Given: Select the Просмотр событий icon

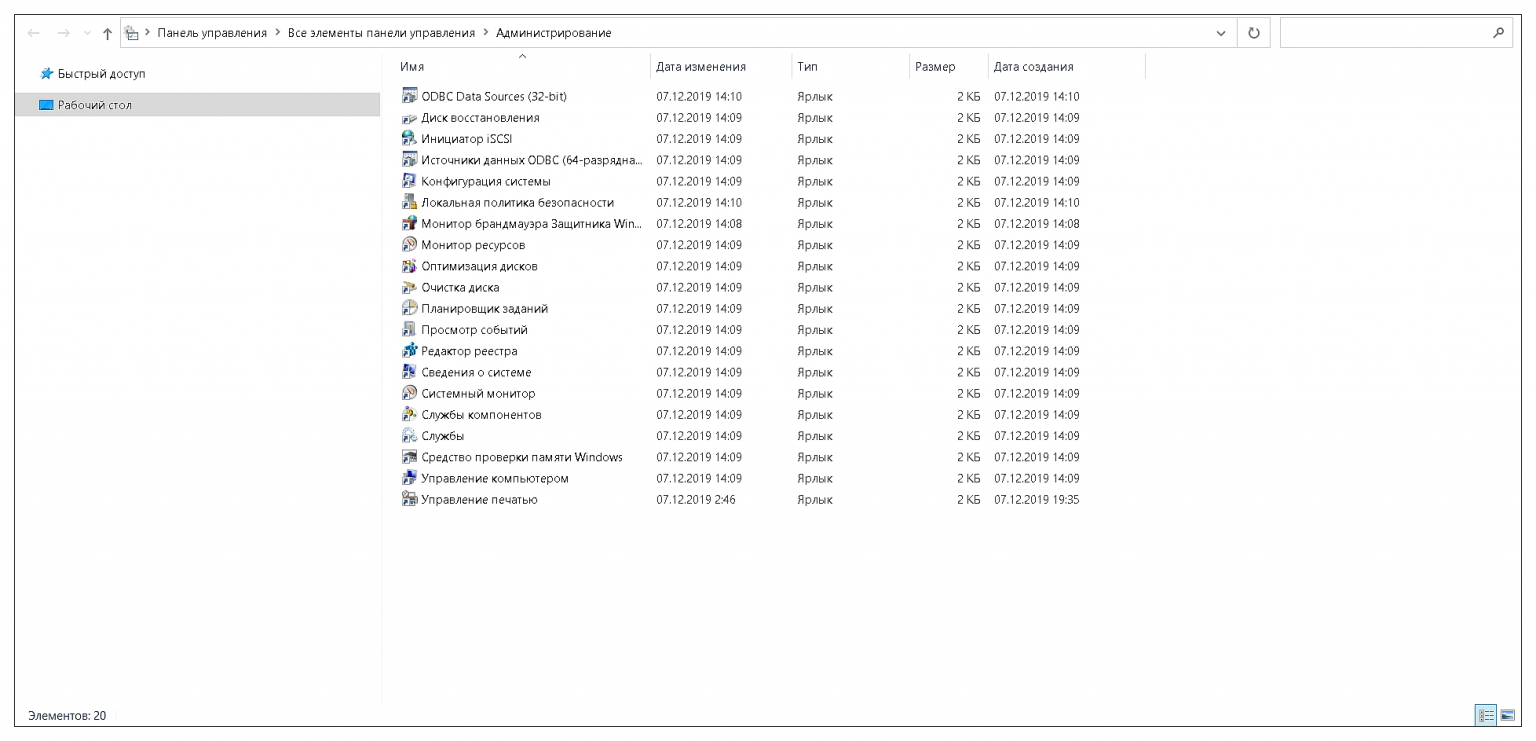Looking at the screenshot, I should tap(408, 330).
